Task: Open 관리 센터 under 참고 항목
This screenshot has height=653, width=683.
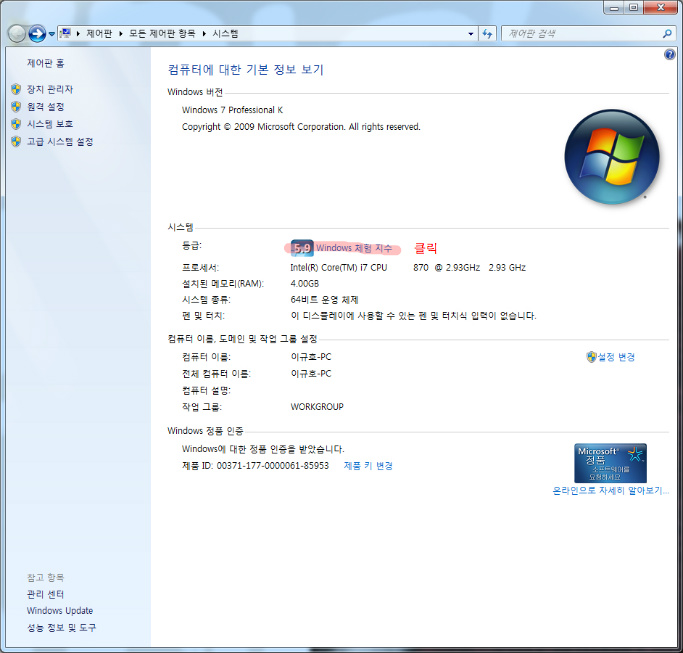Action: pyautogui.click(x=45, y=594)
